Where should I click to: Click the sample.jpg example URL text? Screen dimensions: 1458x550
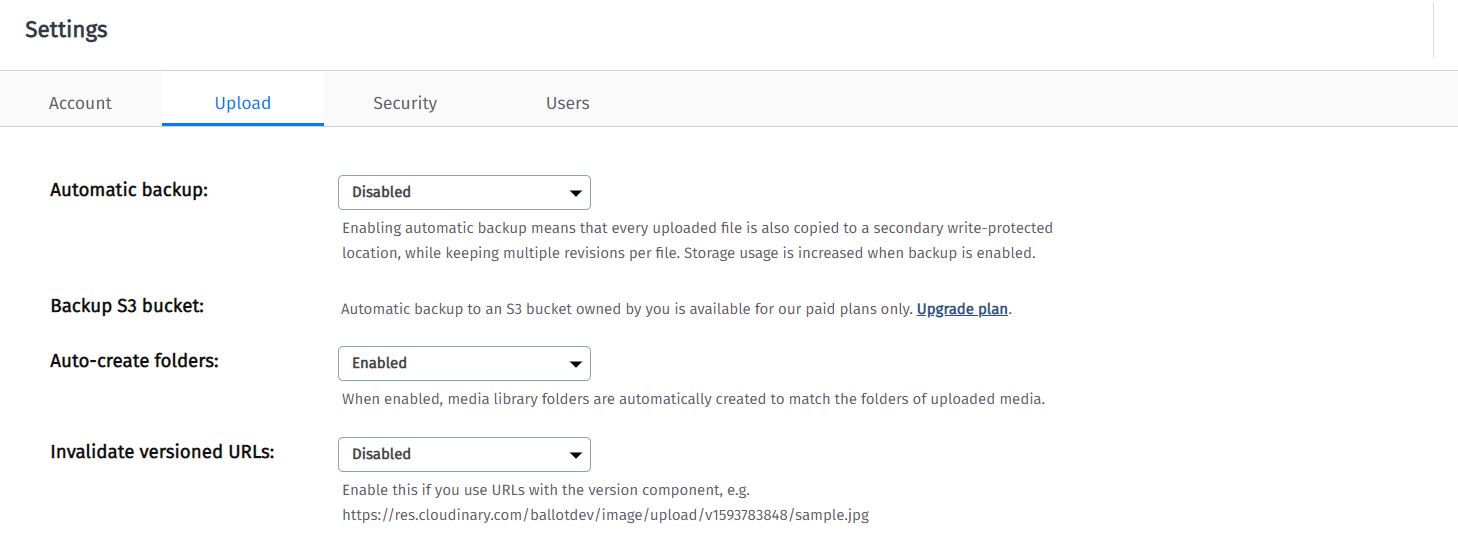[605, 516]
